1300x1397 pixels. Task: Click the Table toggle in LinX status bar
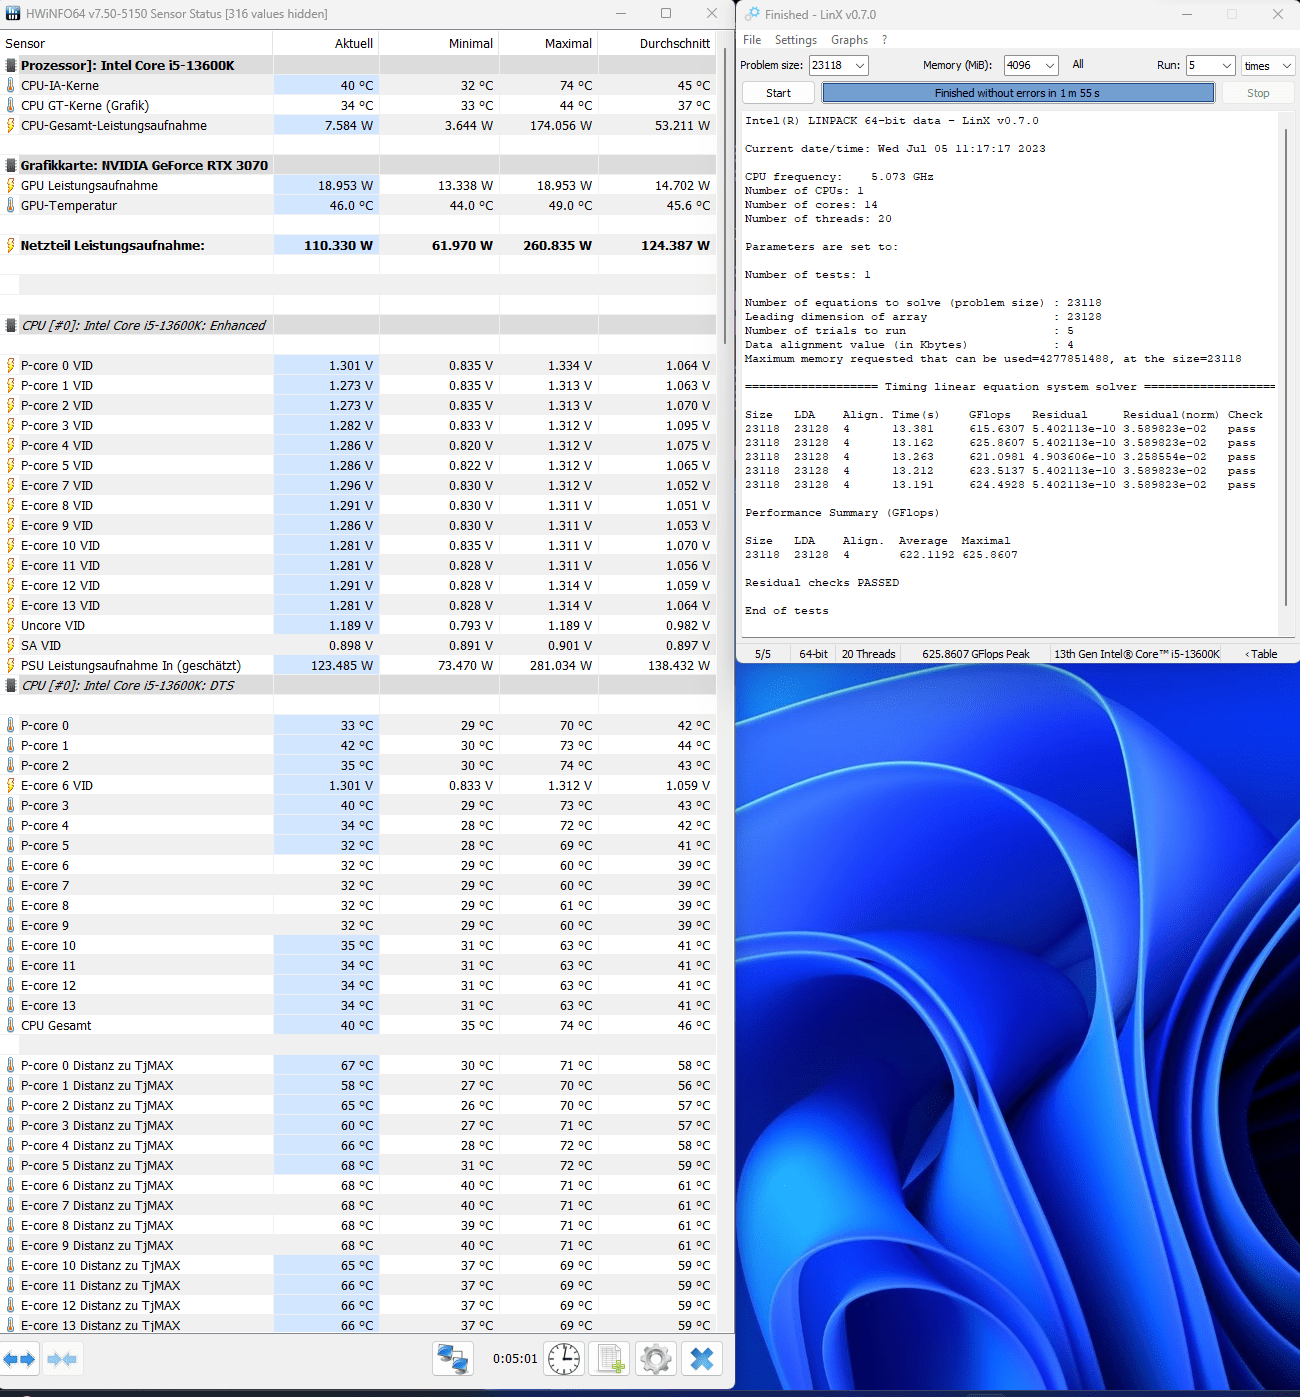(1261, 654)
